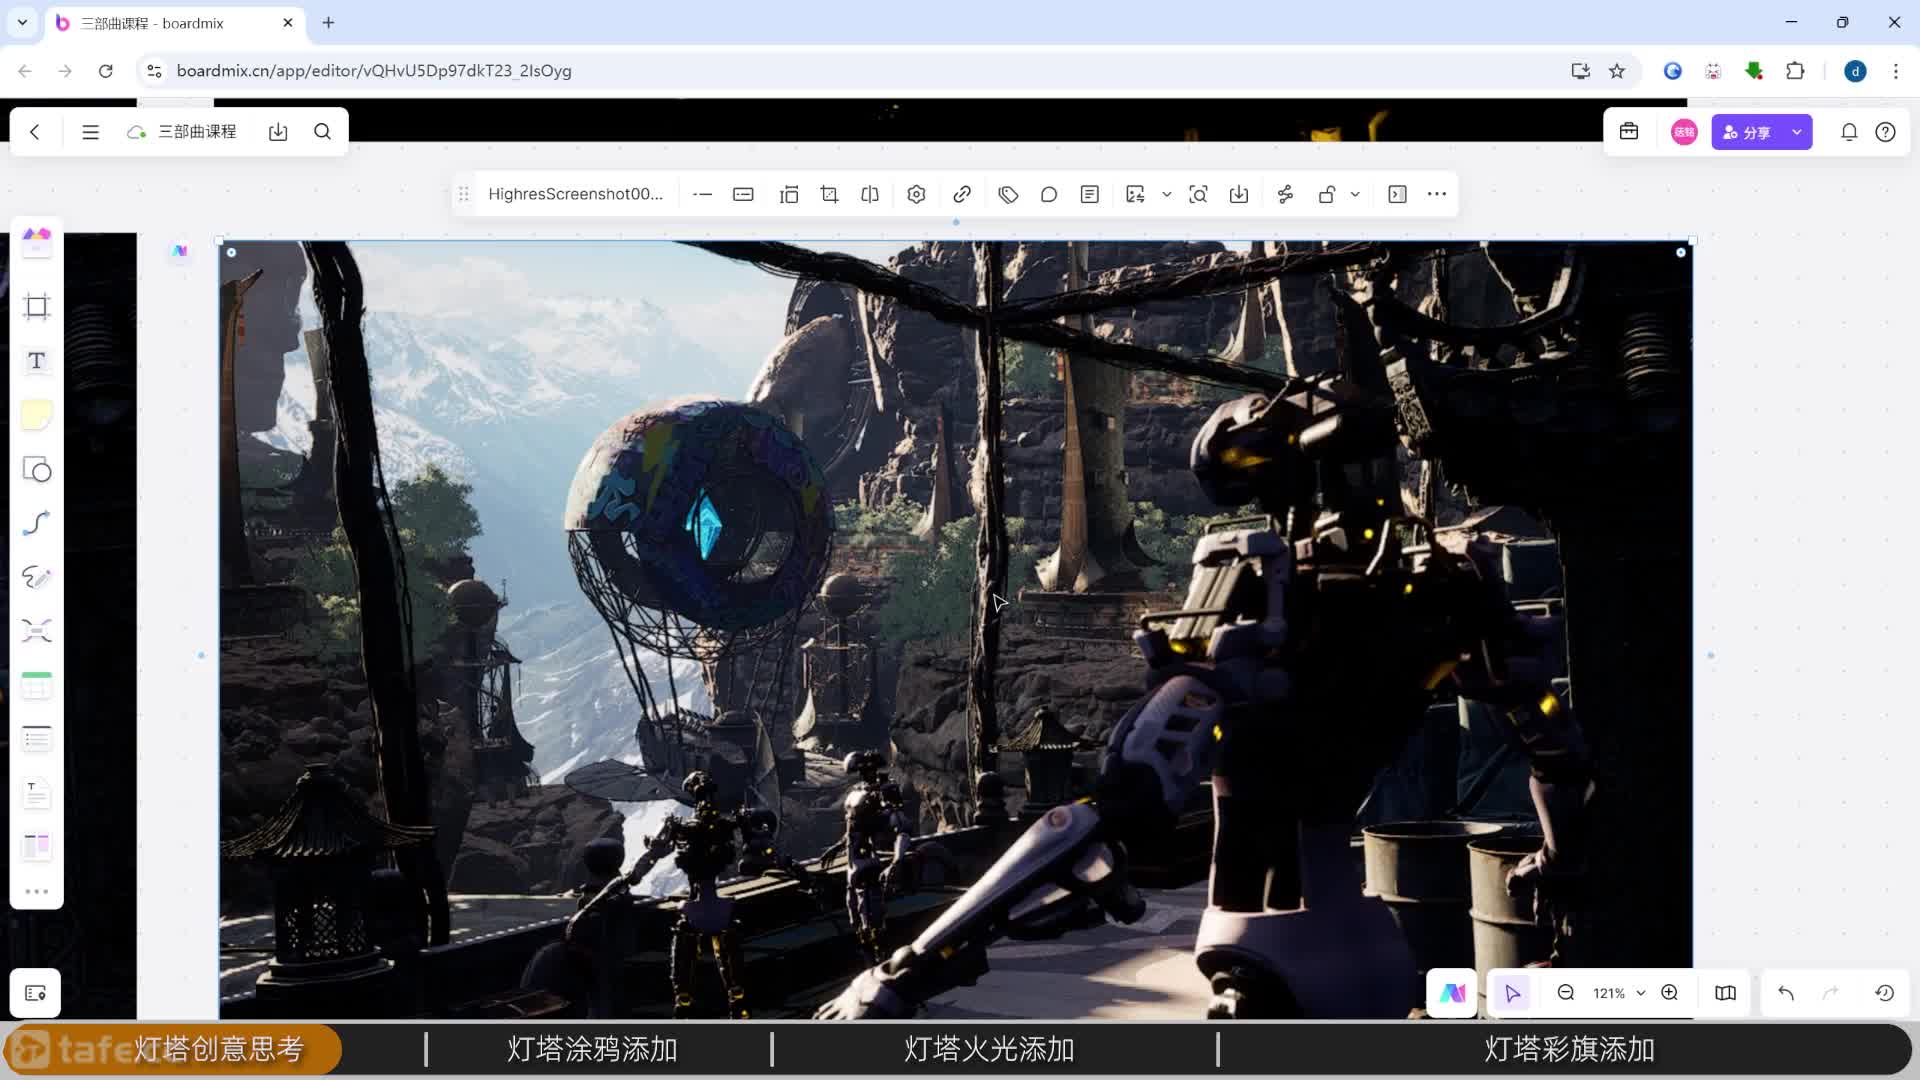The image size is (1920, 1080).
Task: Select the Pen drawing tool
Action: point(37,577)
